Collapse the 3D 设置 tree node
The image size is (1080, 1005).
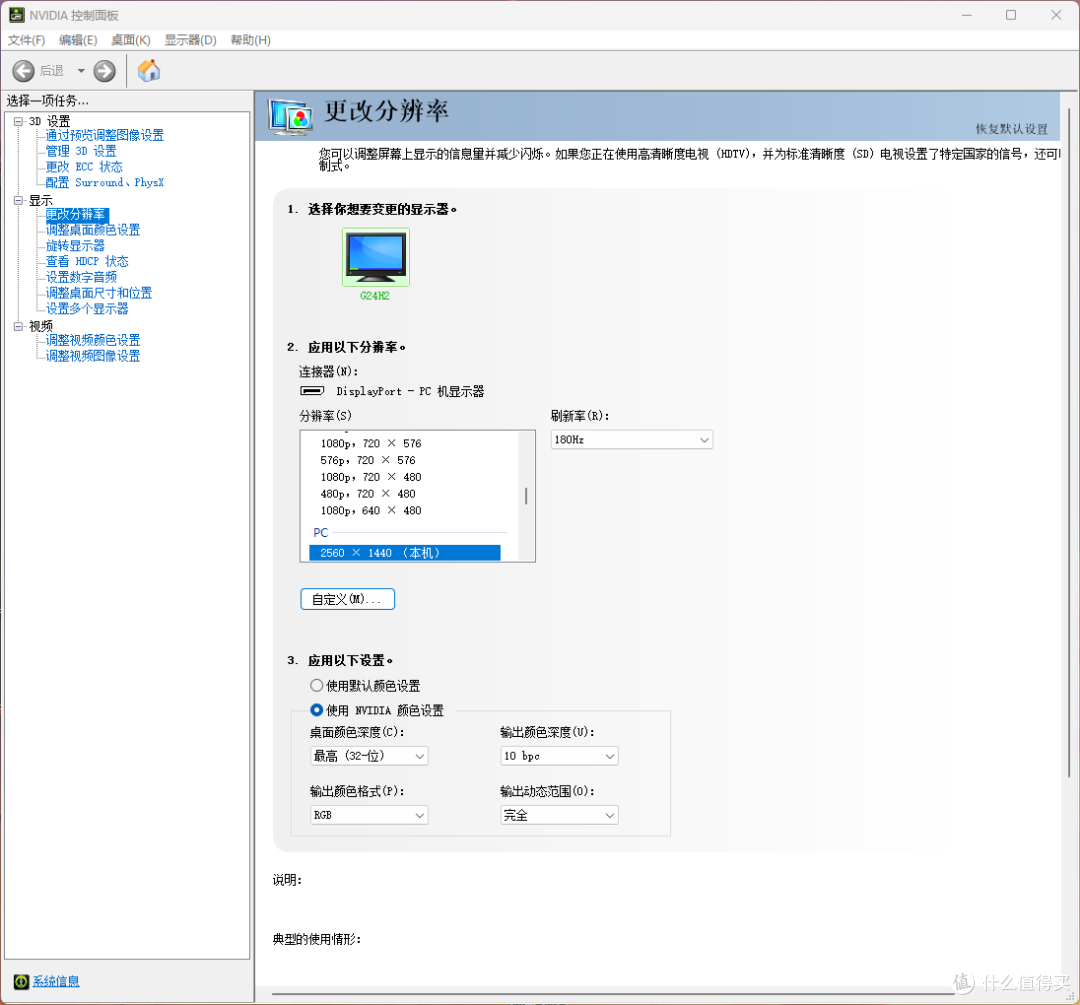pos(18,121)
